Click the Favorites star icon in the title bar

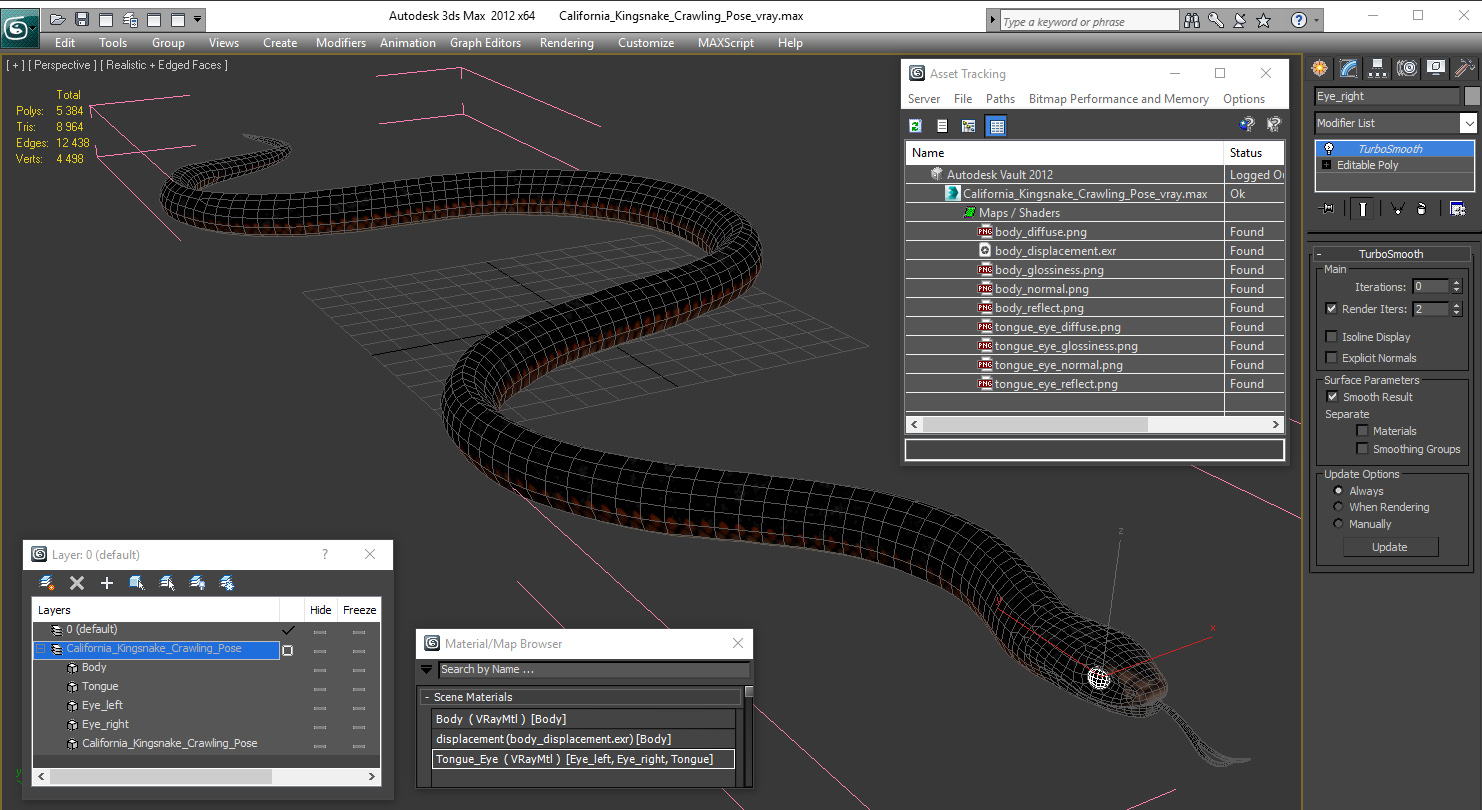tap(1263, 20)
